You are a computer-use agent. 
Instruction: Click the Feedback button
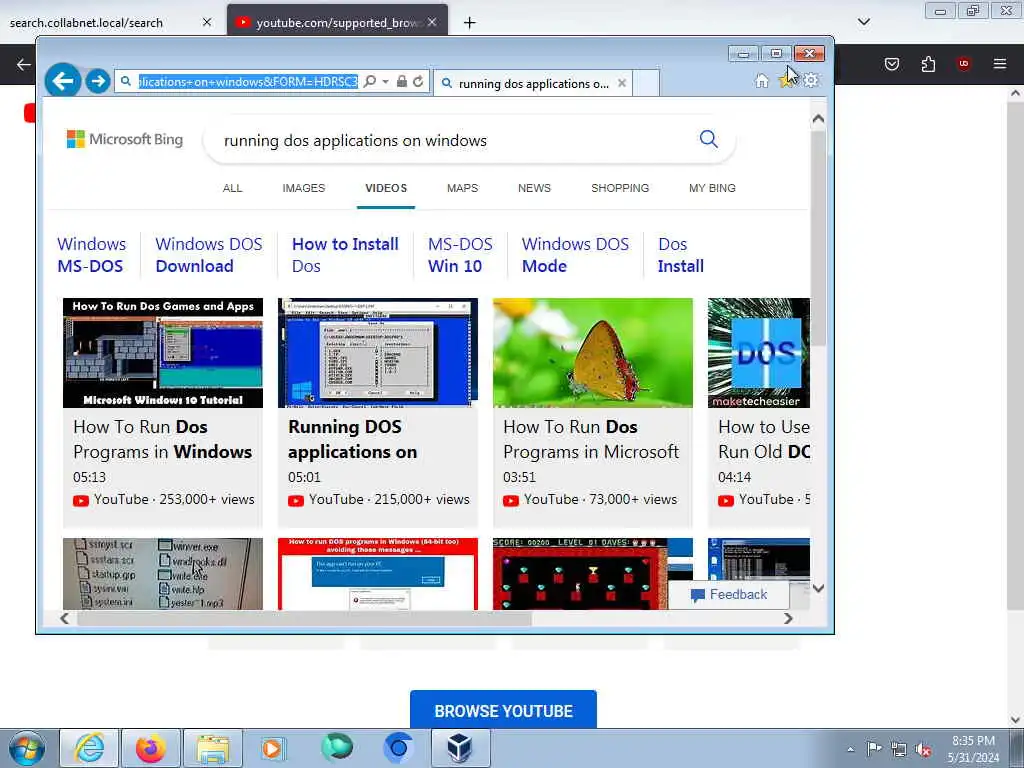(729, 595)
